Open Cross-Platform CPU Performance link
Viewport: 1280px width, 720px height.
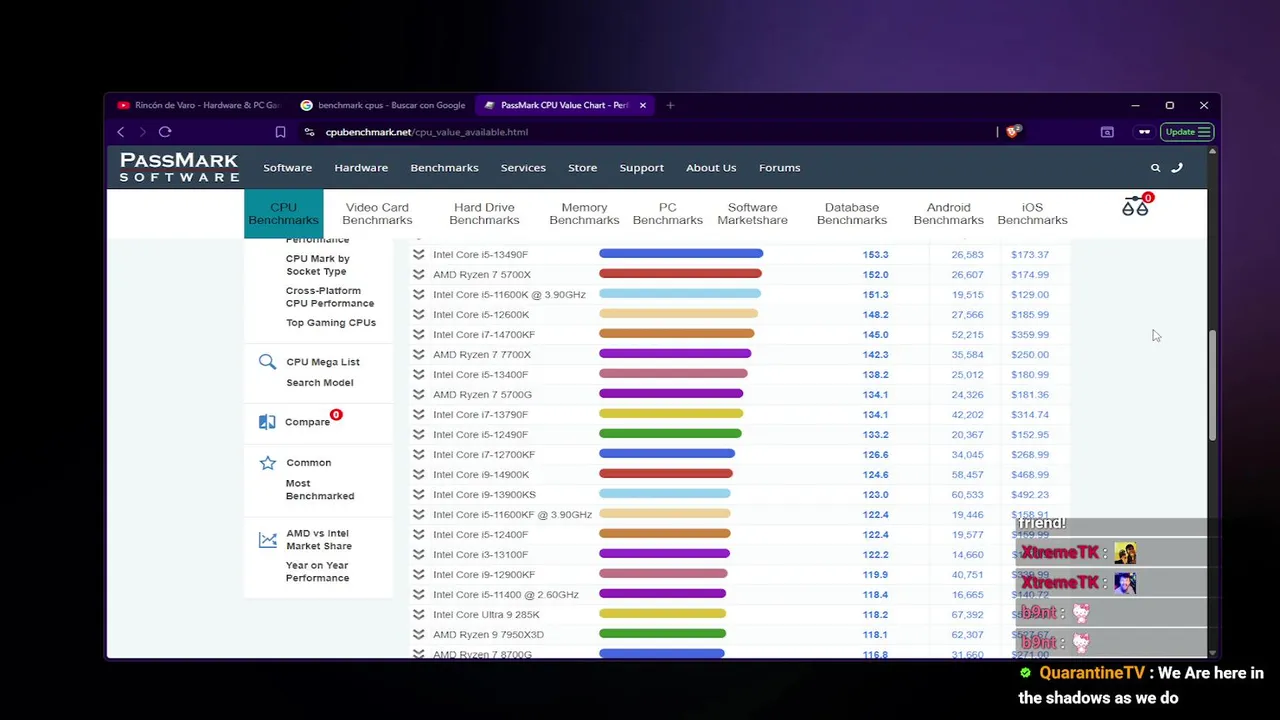coord(330,297)
